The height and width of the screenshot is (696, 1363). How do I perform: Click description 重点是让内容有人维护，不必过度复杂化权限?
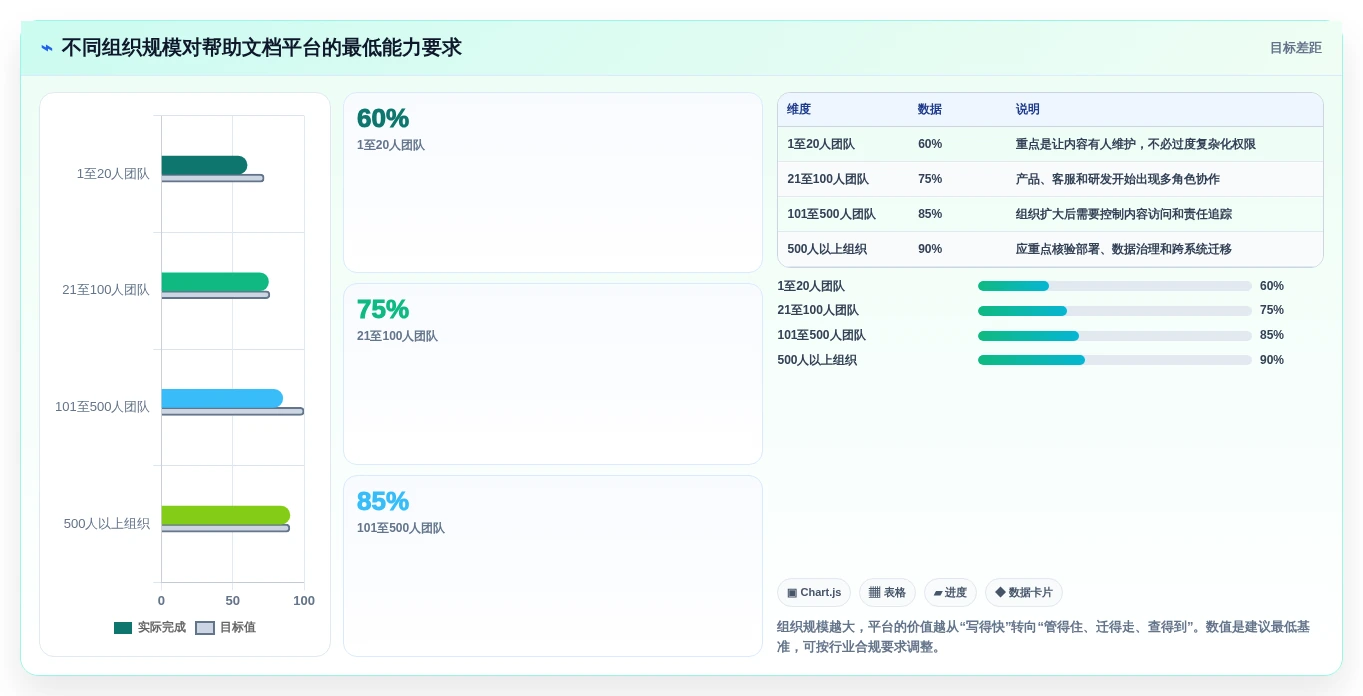1136,144
